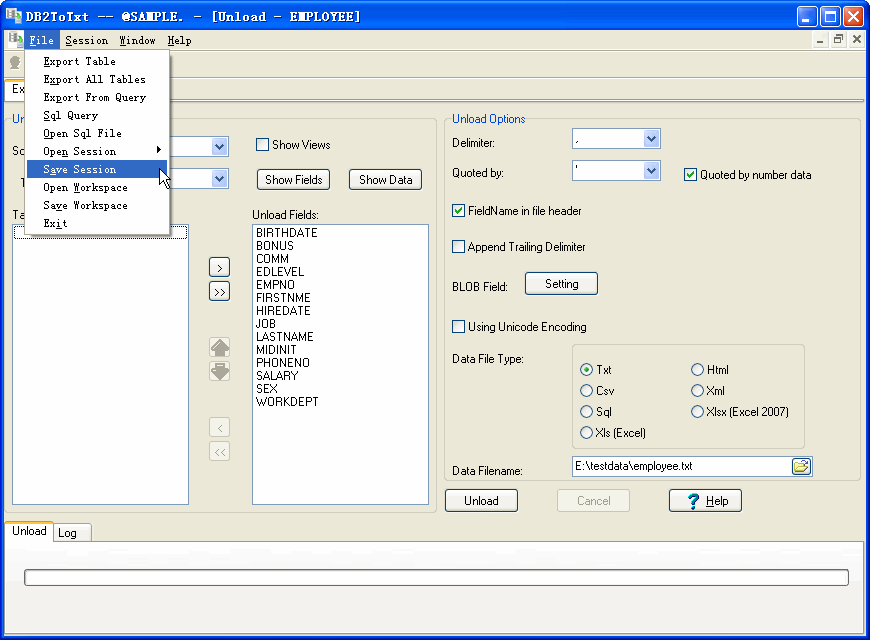870x640 pixels.
Task: Open the lower combo box behind the File menu
Action: 220,179
